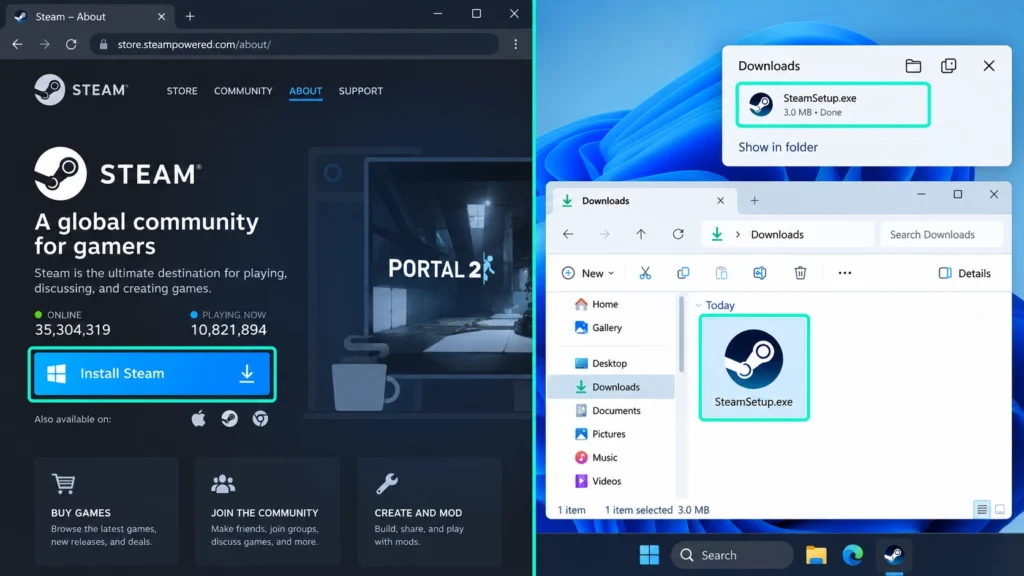Click the Delete trash icon
The width and height of the screenshot is (1024, 576).
click(x=800, y=273)
